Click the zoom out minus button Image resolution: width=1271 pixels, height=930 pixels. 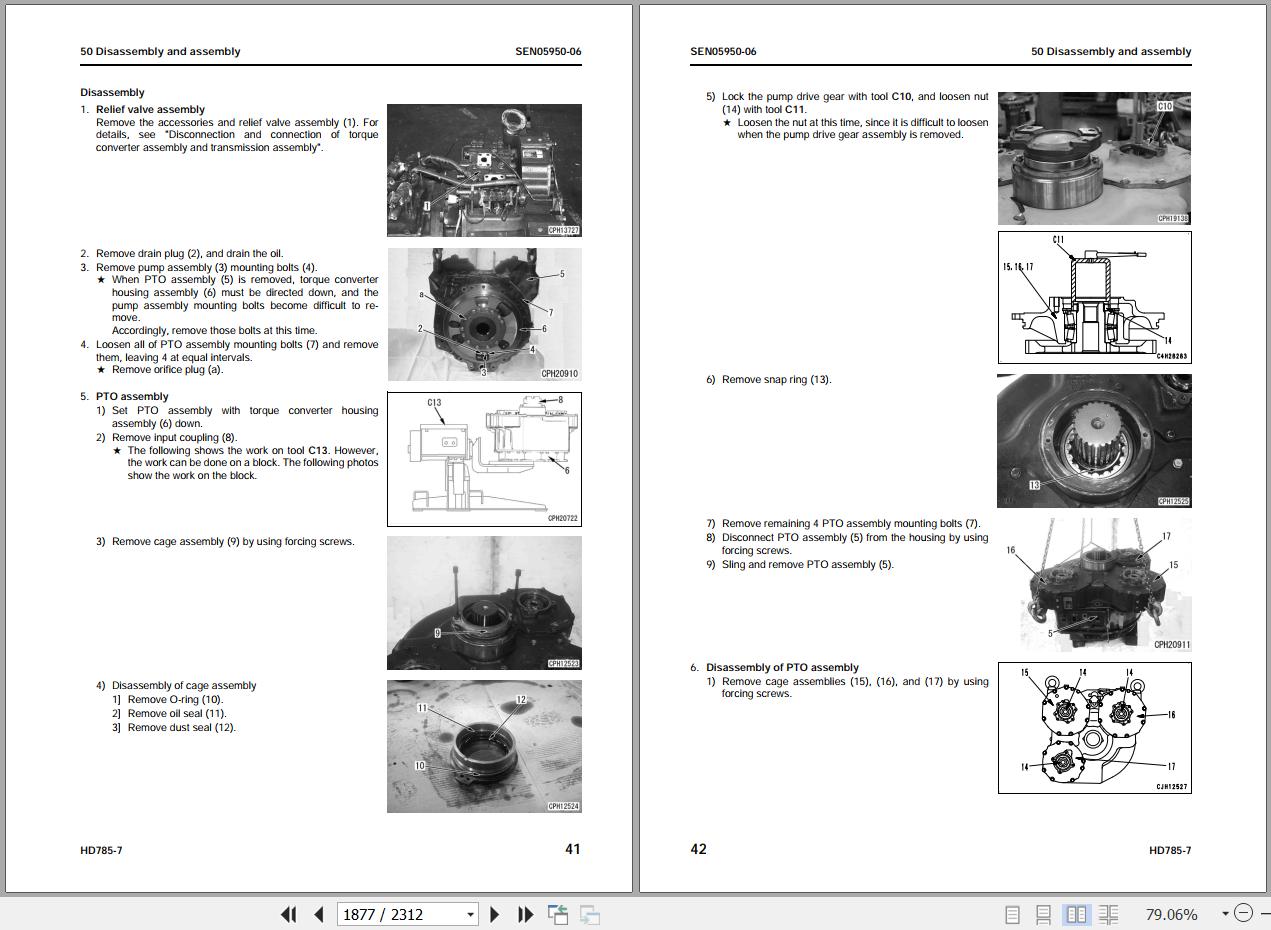tap(1243, 913)
